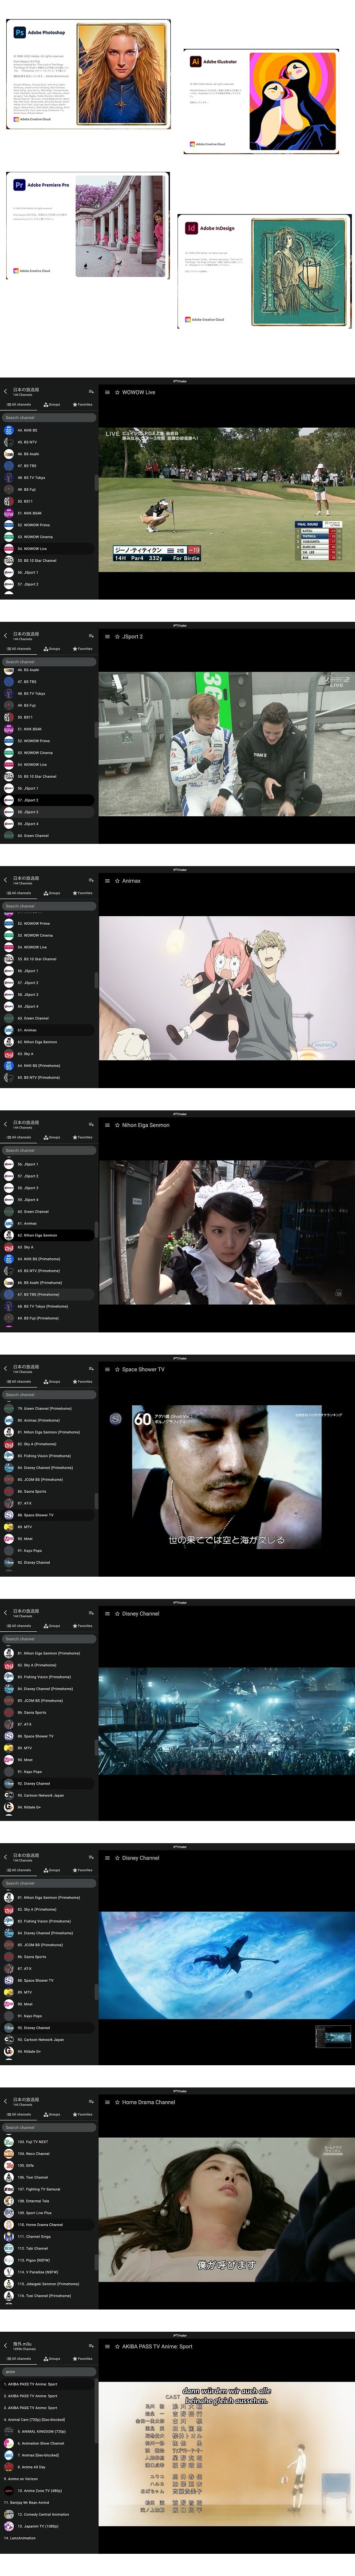Favorite the Home Drama Channel via star
Screen dimensions: 355x2576
point(117,2102)
